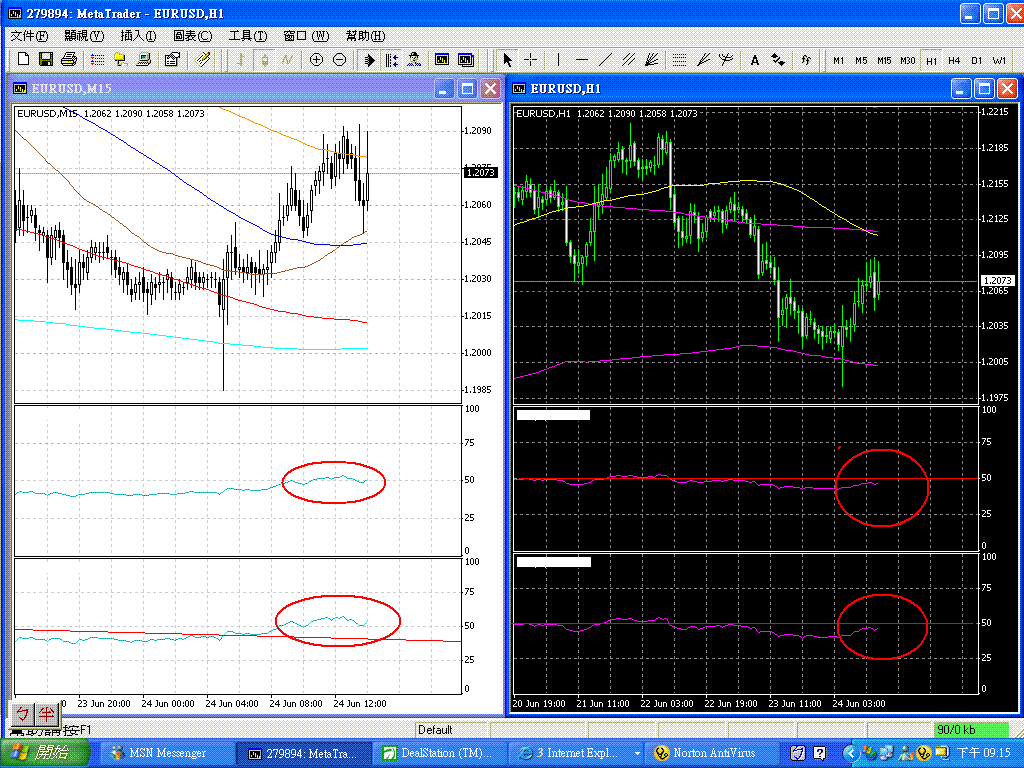Viewport: 1024px width, 768px height.
Task: Switch to DealStation (TM) taskbar button
Action: tap(440, 753)
